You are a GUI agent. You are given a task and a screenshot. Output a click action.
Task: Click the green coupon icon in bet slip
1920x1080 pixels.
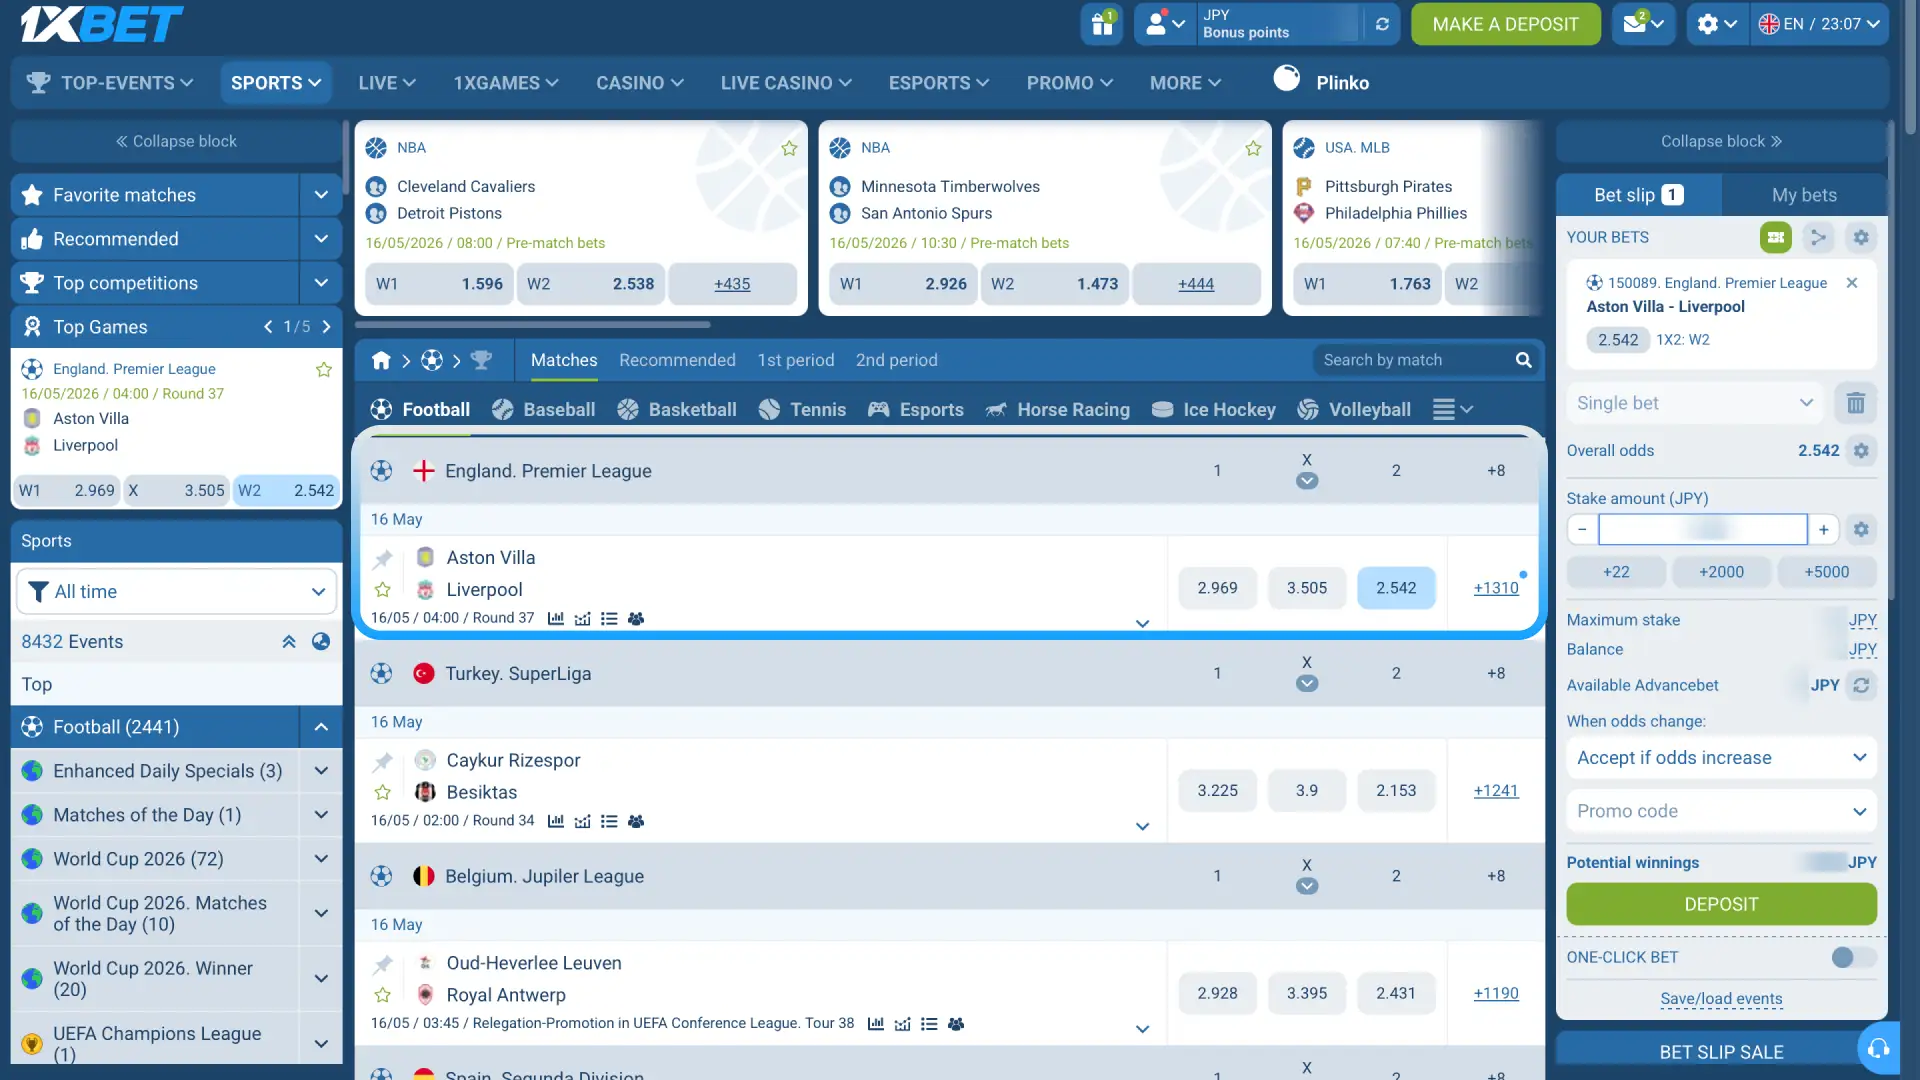point(1776,237)
